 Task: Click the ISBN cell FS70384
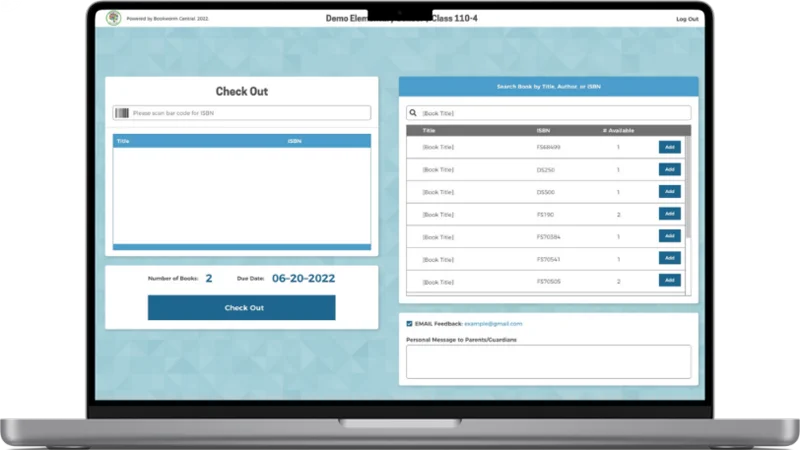(548, 237)
